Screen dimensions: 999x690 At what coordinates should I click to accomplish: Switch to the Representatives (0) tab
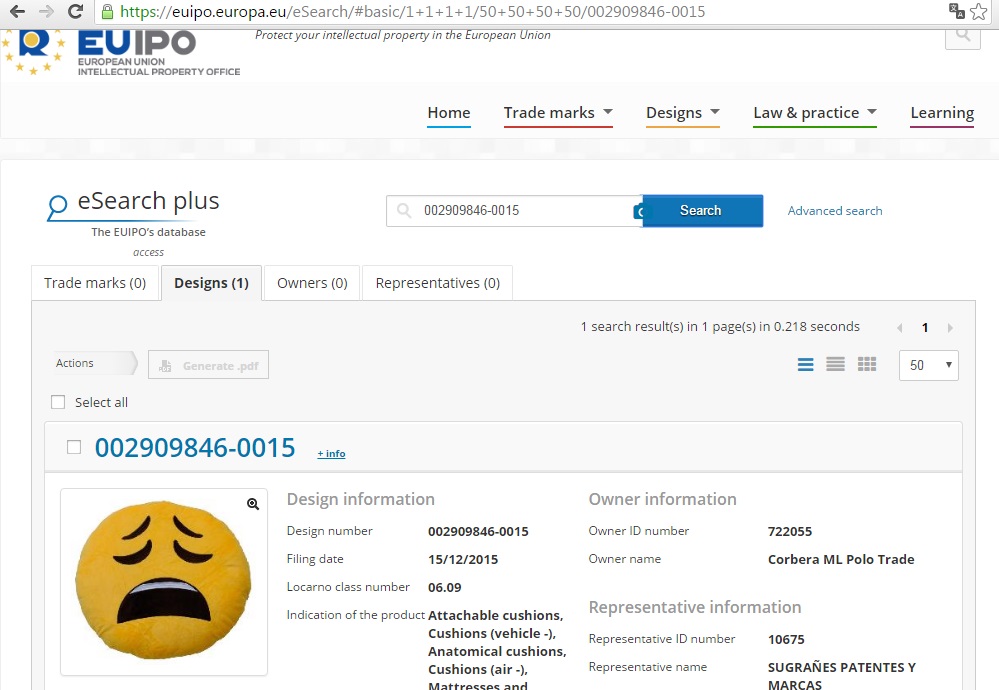(438, 283)
